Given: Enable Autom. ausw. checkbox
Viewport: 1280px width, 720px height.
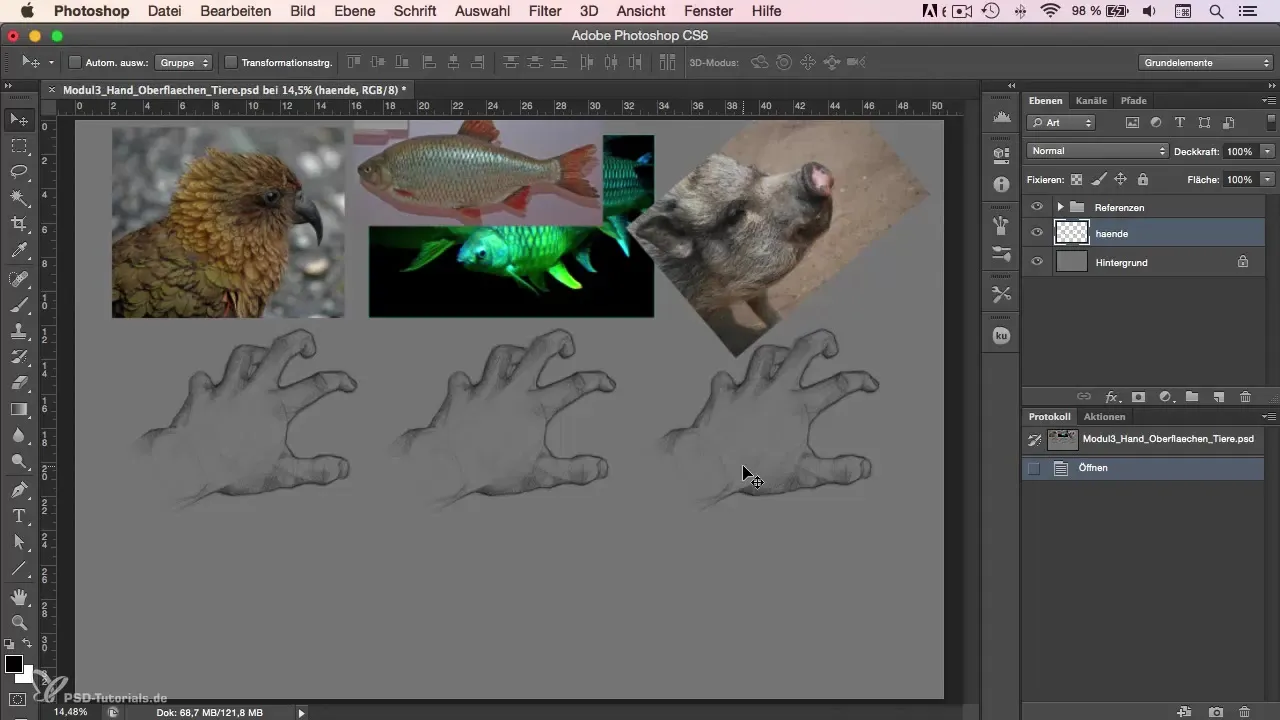Looking at the screenshot, I should pyautogui.click(x=75, y=62).
